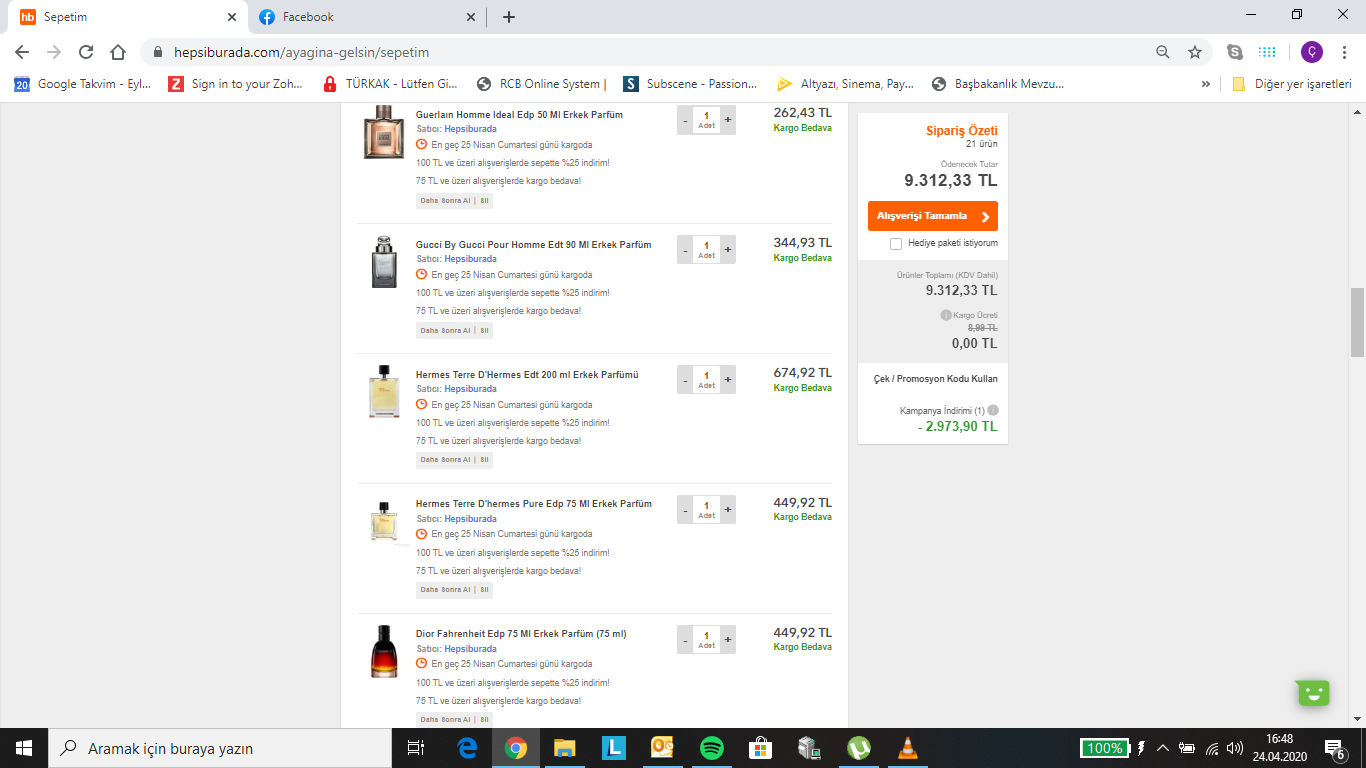Open the browser zoom magnifier icon
This screenshot has height=768, width=1366.
pos(1162,52)
